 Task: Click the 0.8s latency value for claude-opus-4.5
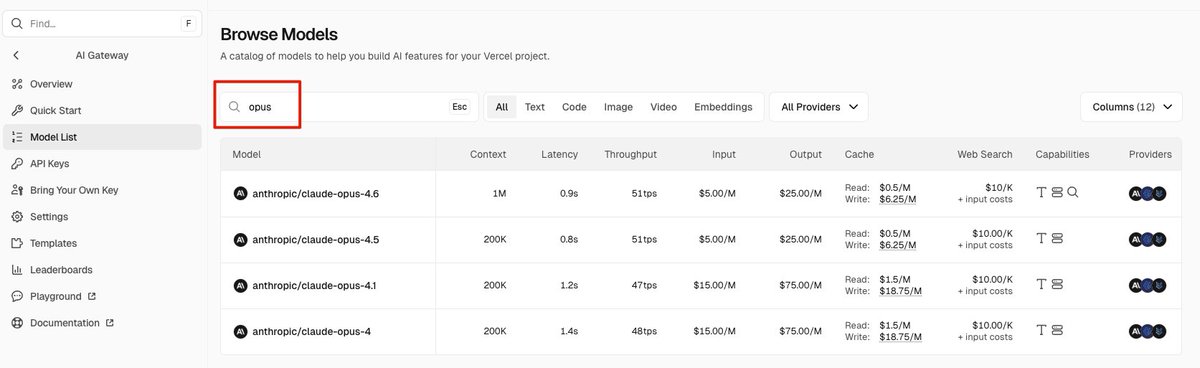coord(569,239)
